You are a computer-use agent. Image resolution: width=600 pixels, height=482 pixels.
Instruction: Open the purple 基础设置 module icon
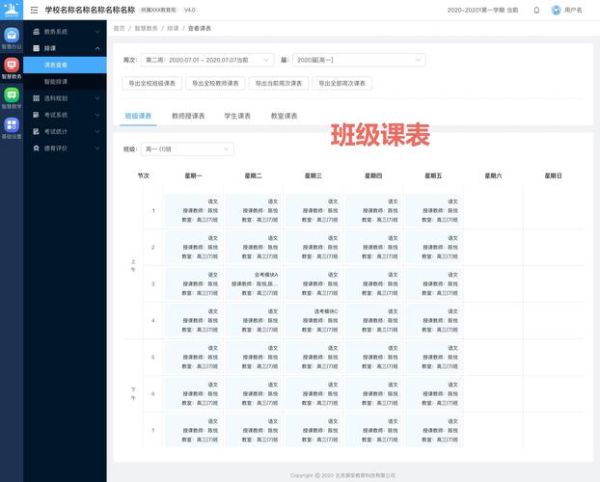click(11, 125)
